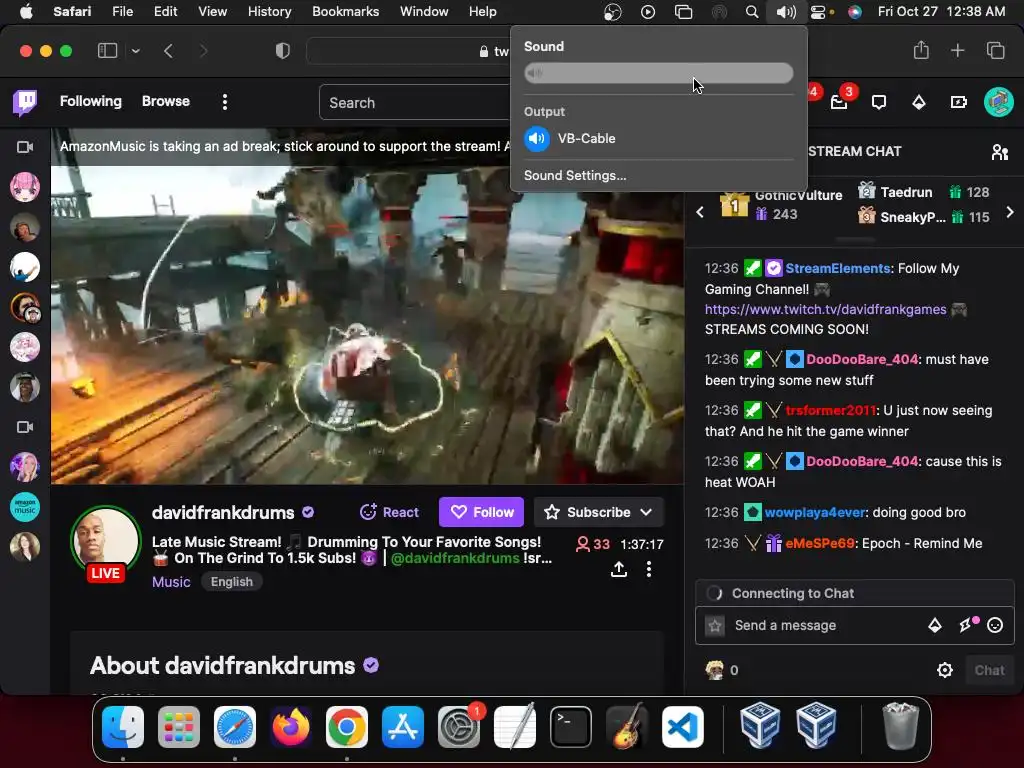Viewport: 1024px width, 768px height.
Task: Open the Twitch more options menu
Action: click(x=225, y=102)
